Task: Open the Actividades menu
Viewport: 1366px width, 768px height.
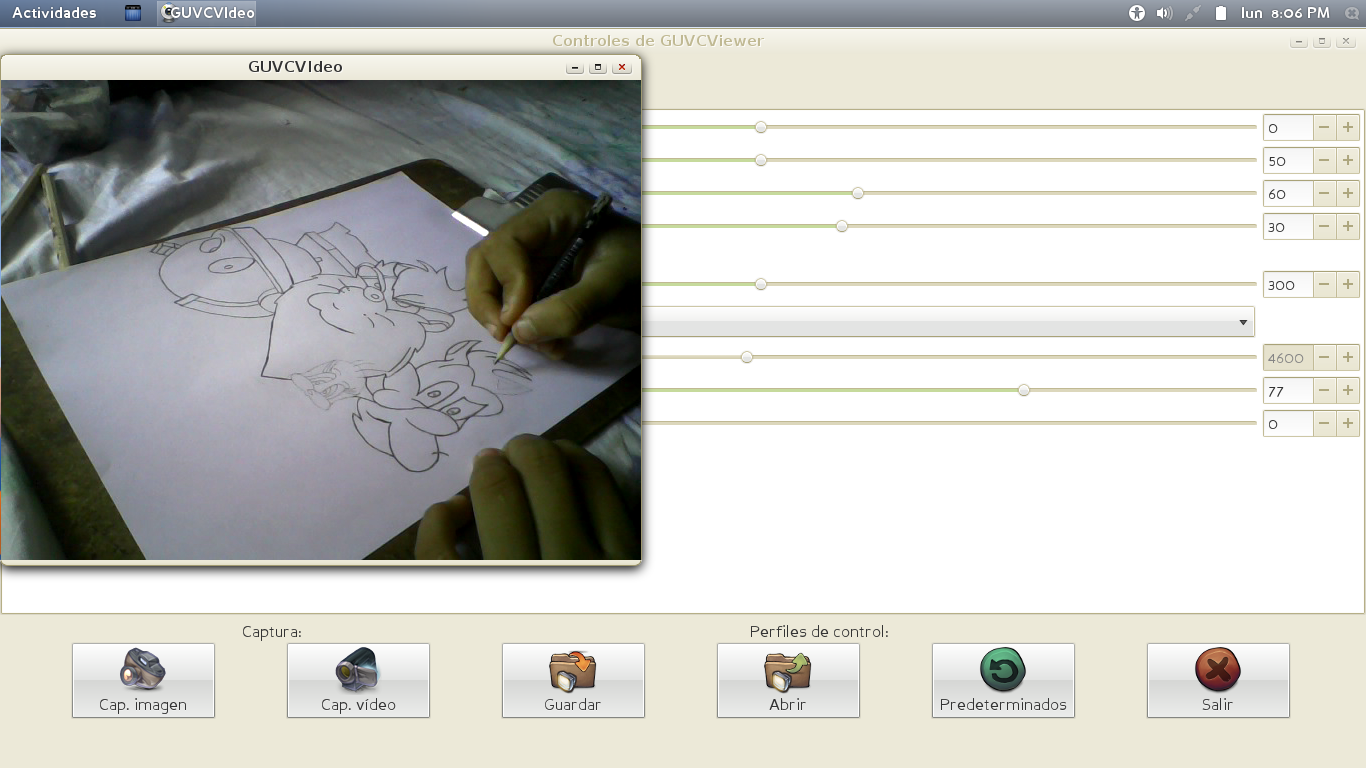Action: (53, 13)
